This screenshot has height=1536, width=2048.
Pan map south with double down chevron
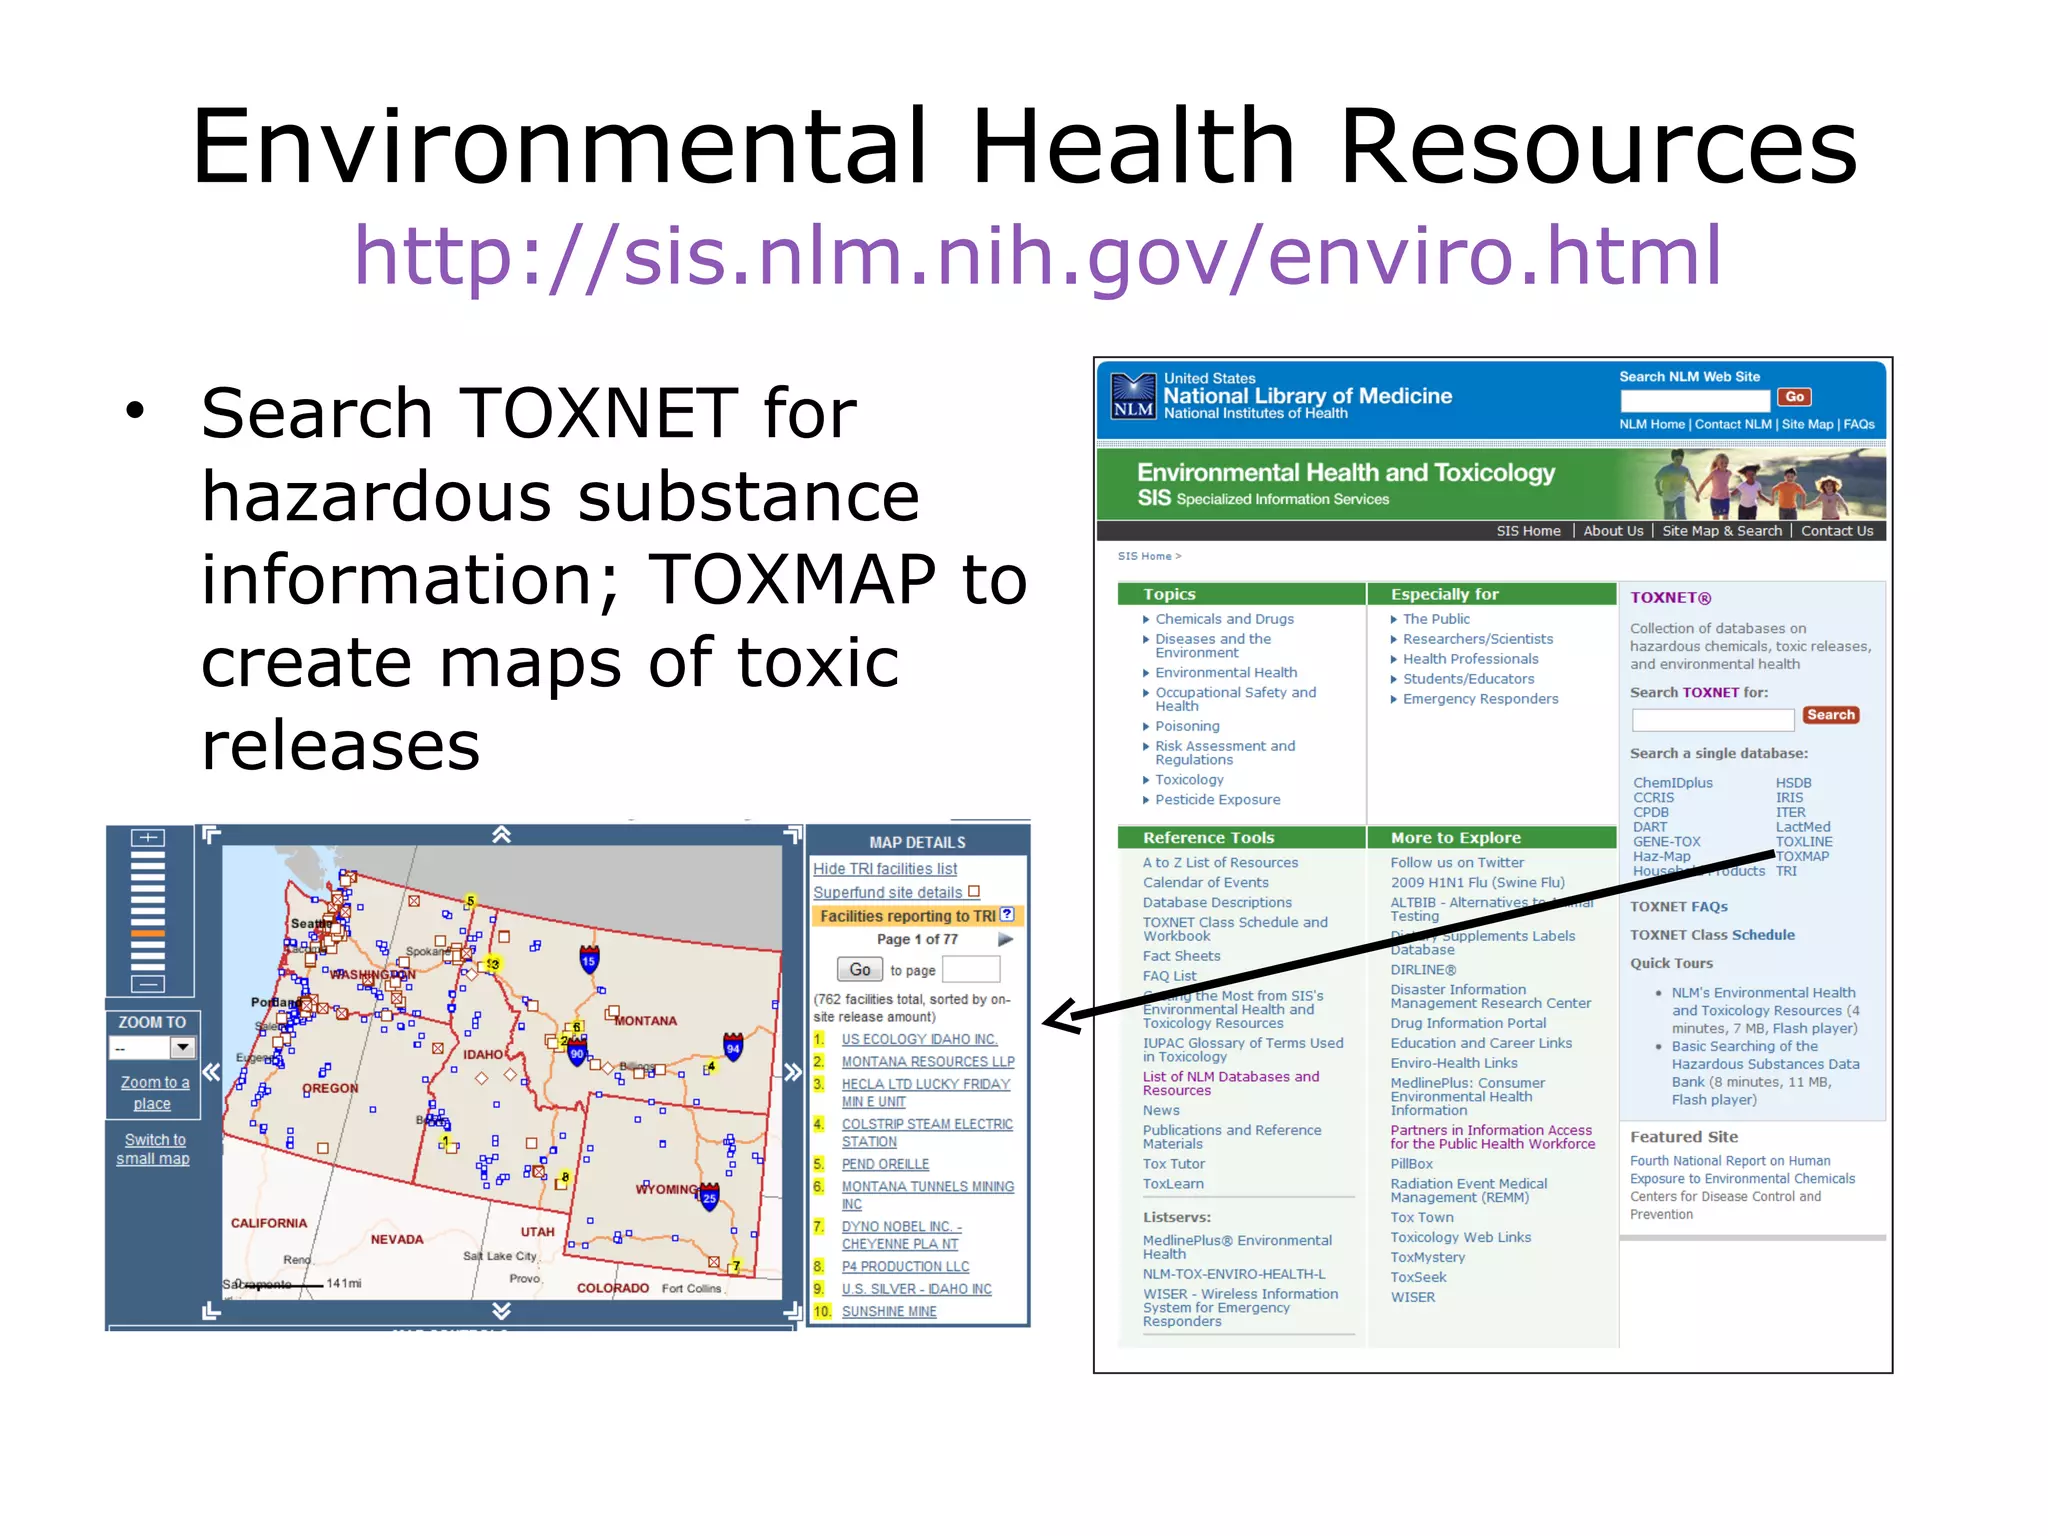pos(502,1311)
